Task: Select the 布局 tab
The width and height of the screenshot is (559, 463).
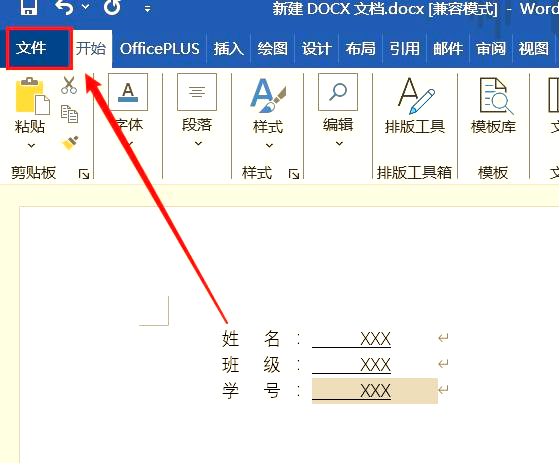Action: click(x=360, y=49)
